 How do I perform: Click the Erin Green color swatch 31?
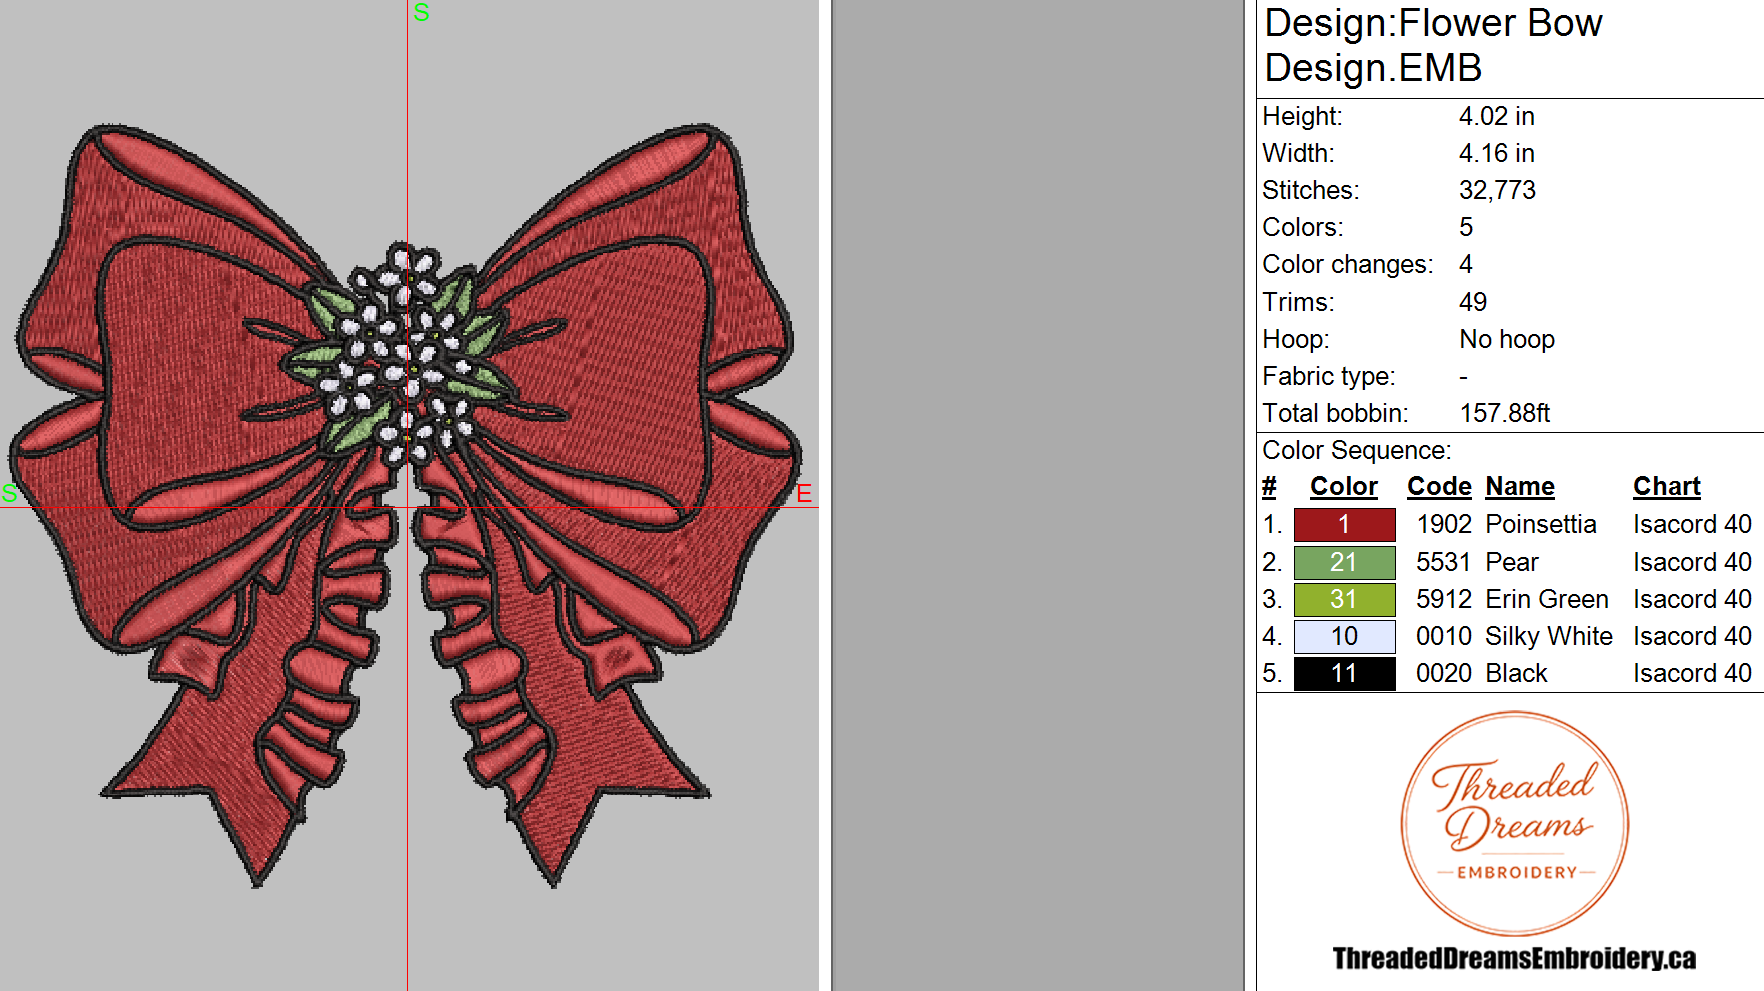(x=1344, y=599)
